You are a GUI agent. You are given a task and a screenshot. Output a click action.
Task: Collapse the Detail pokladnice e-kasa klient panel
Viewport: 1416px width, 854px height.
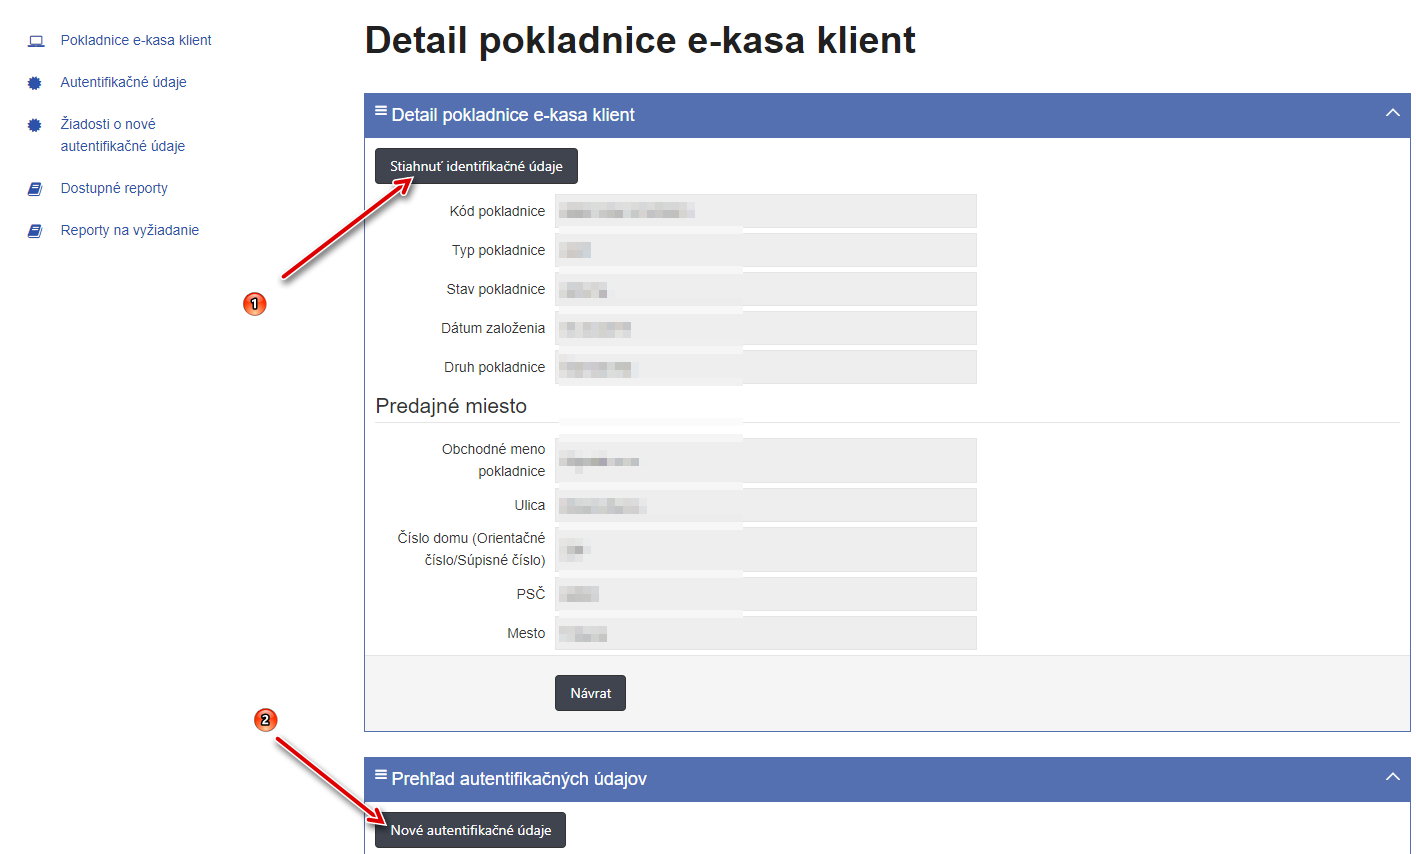(x=1392, y=113)
